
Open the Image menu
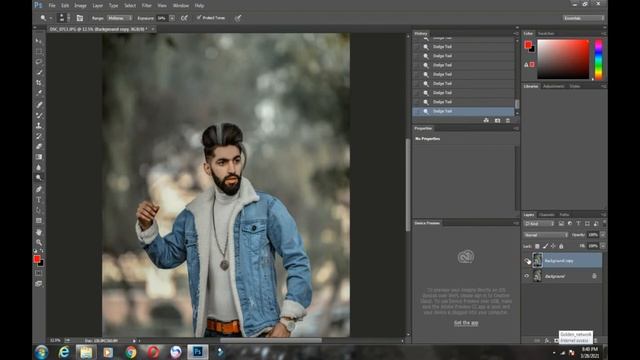pos(80,6)
